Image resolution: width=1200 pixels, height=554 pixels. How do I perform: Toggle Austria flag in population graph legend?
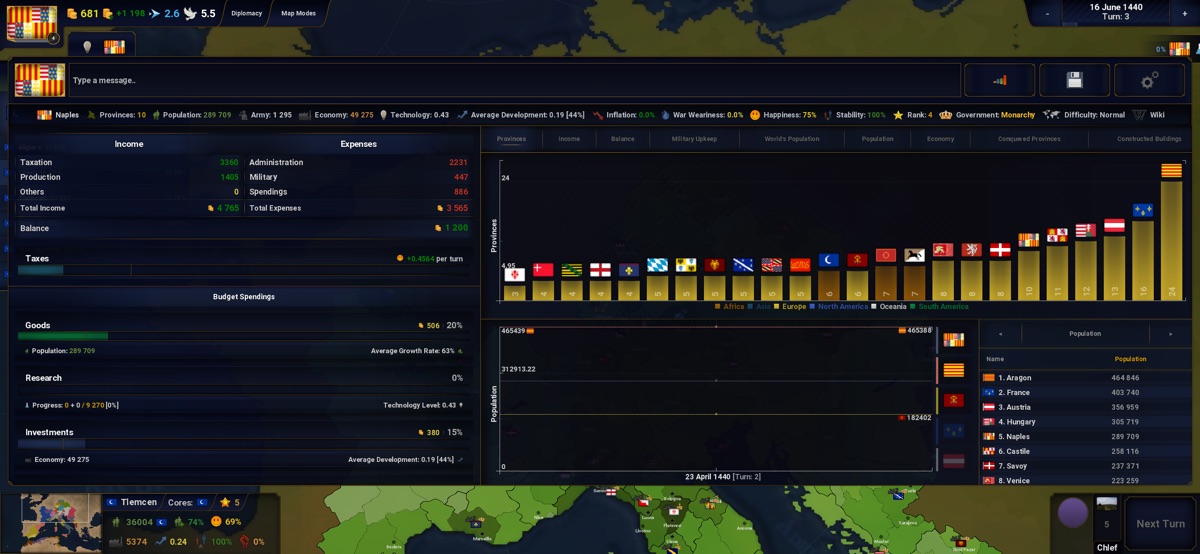953,461
